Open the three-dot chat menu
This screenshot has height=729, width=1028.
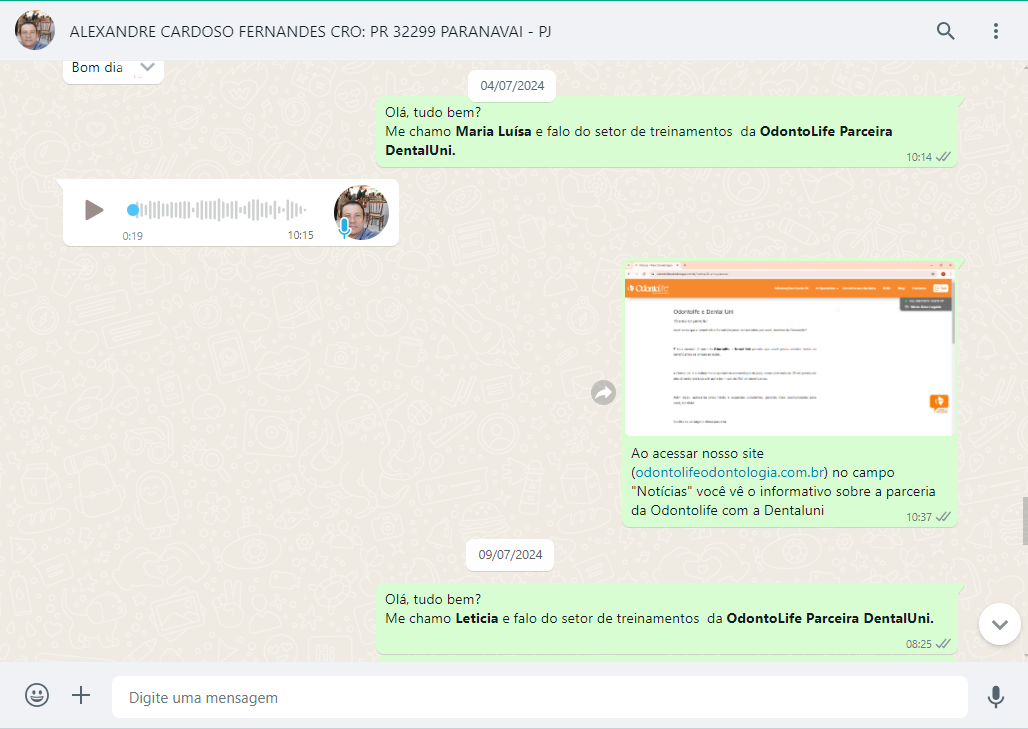tap(995, 31)
